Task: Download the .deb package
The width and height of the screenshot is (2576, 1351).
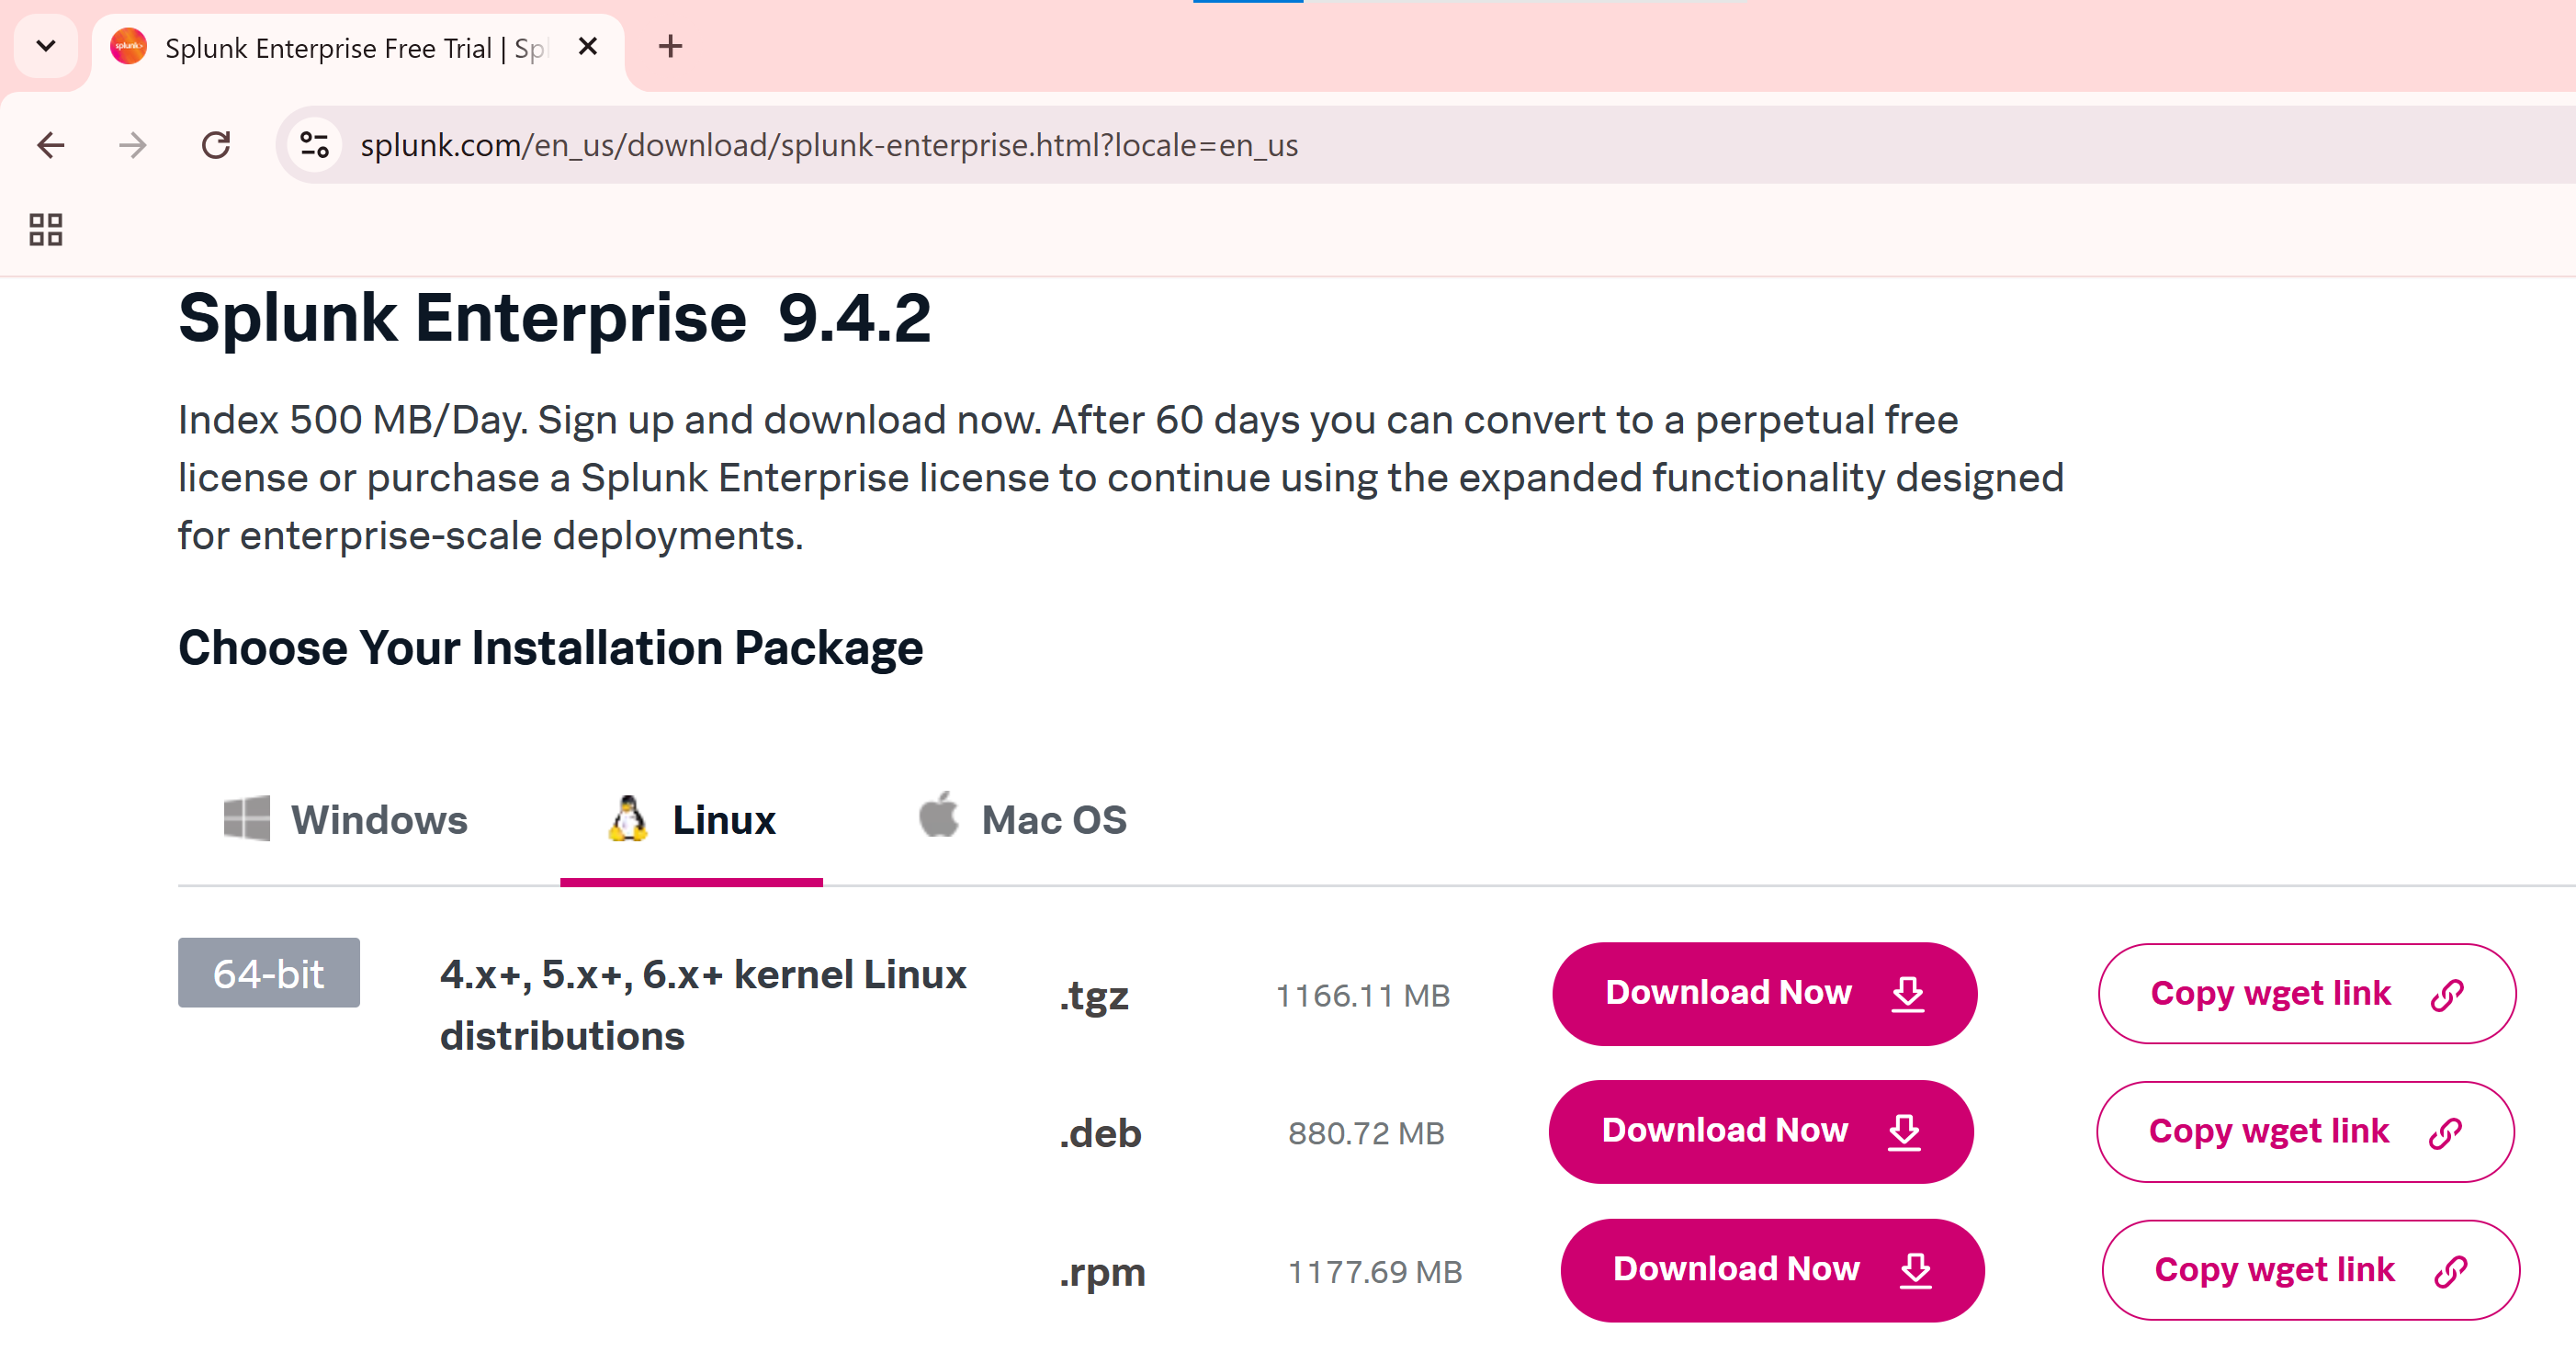Action: [1760, 1132]
